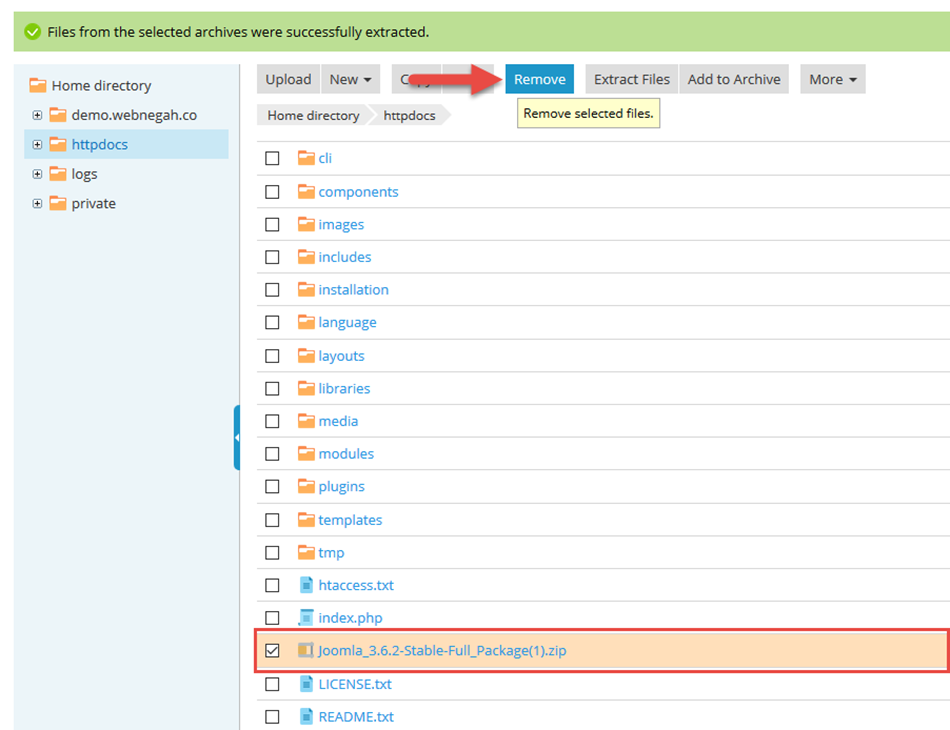Image resolution: width=950 pixels, height=730 pixels.
Task: Tick the checkbox next to components folder
Action: (272, 192)
